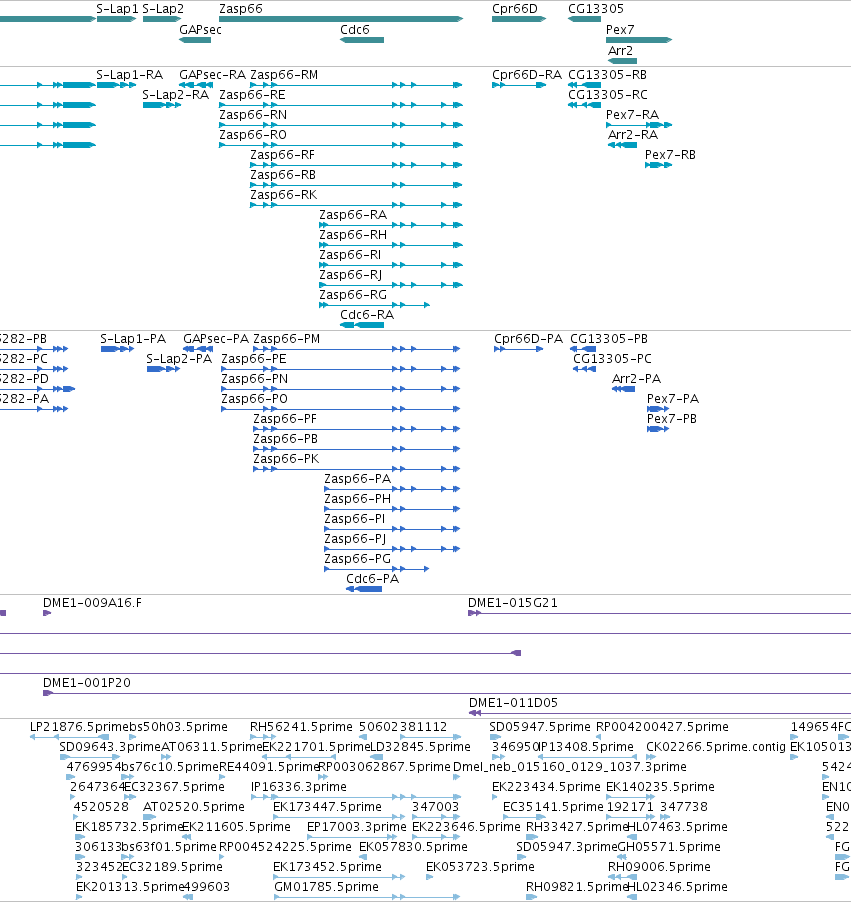Select transcript S-Lap2-RA

pos(162,105)
